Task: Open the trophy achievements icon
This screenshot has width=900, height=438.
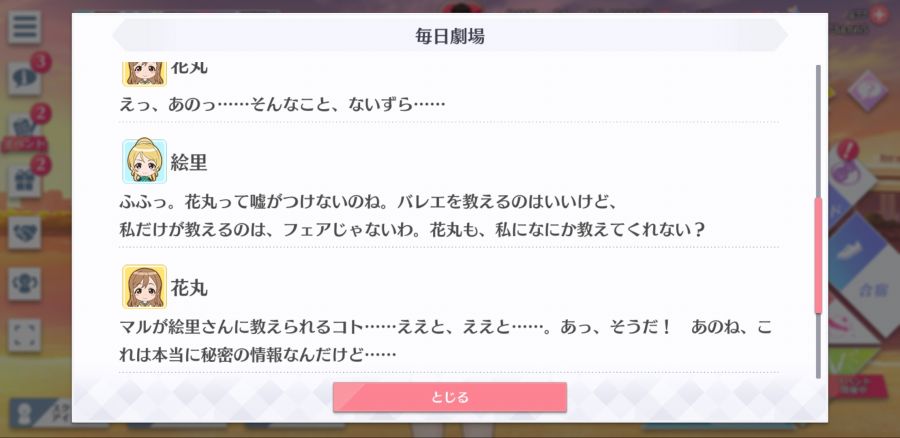Action: (x=25, y=284)
